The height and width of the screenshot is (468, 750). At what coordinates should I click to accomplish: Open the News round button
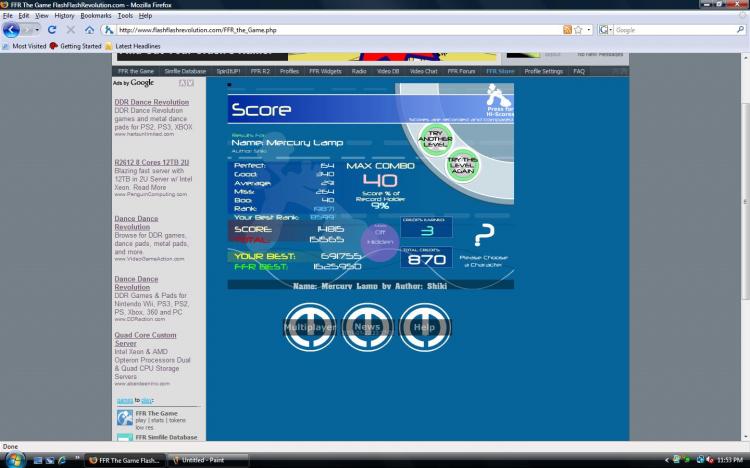pyautogui.click(x=367, y=327)
